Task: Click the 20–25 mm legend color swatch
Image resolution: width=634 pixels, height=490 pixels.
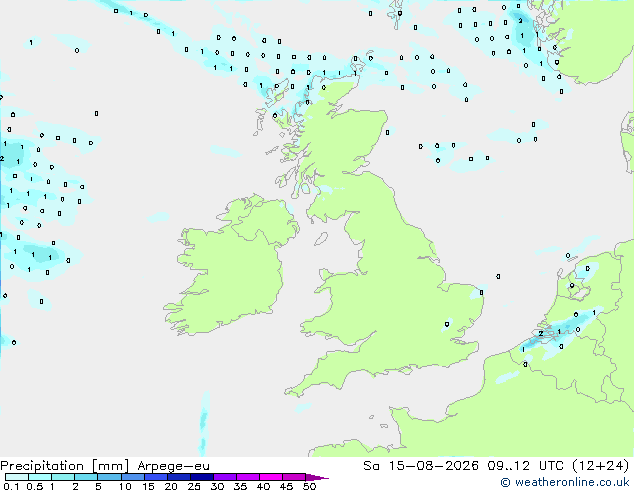Action: coord(178,477)
